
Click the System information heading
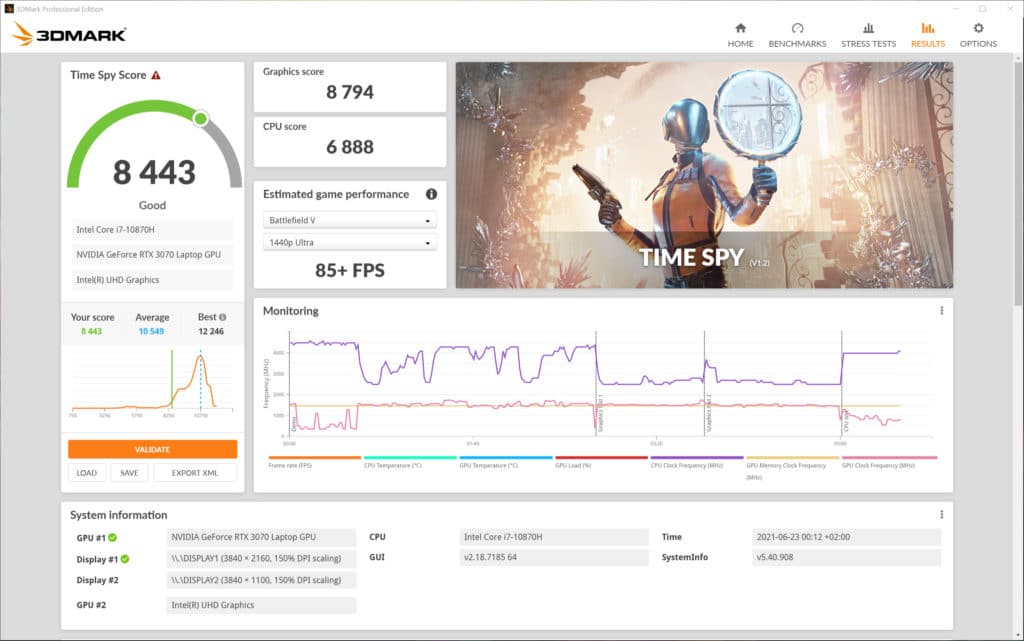pyautogui.click(x=118, y=515)
